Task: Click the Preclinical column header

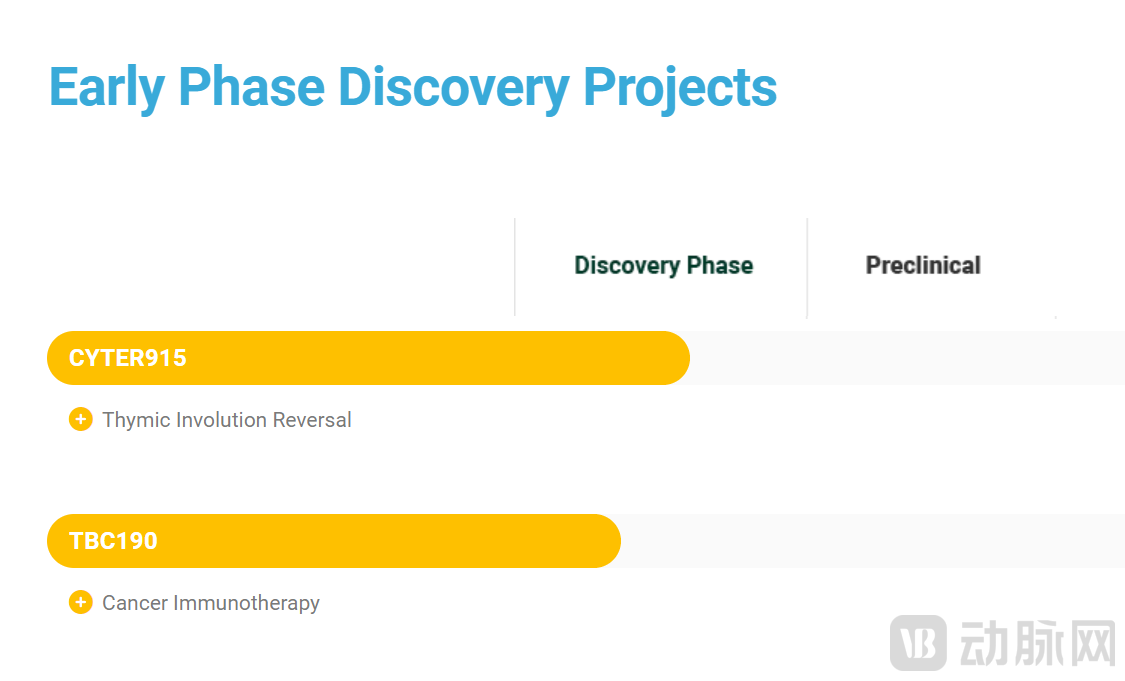Action: (923, 266)
